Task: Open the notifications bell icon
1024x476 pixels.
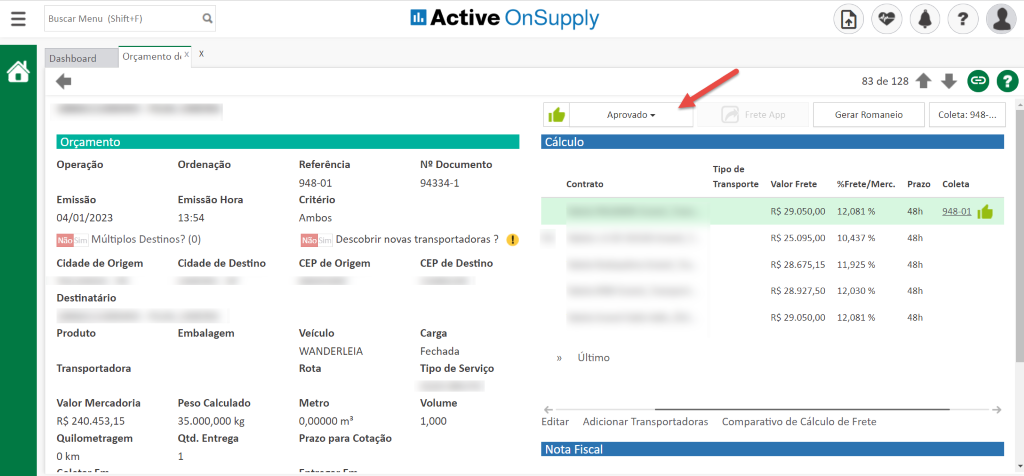Action: tap(926, 19)
